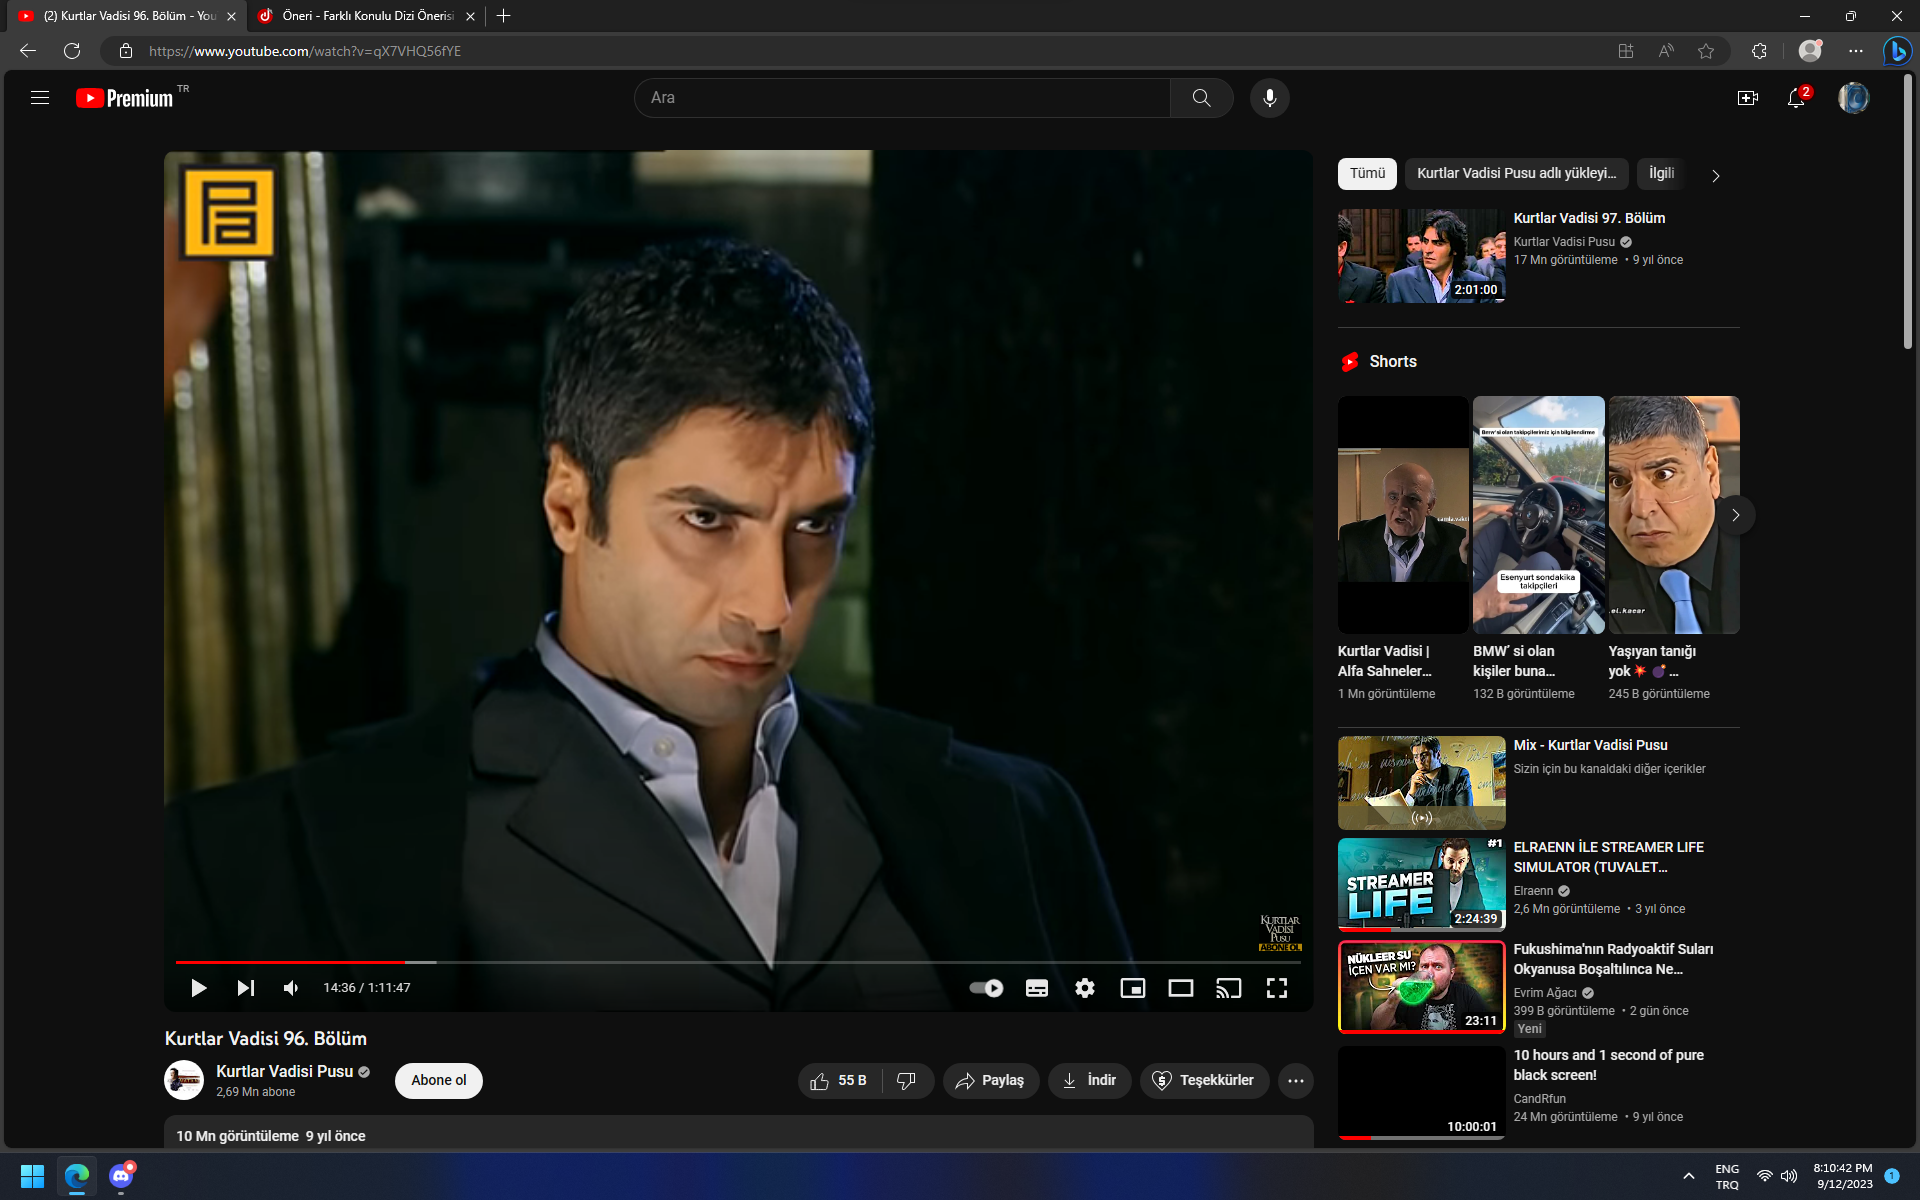This screenshot has width=1920, height=1200.
Task: Add page to favorites star
Action: pyautogui.click(x=1706, y=51)
